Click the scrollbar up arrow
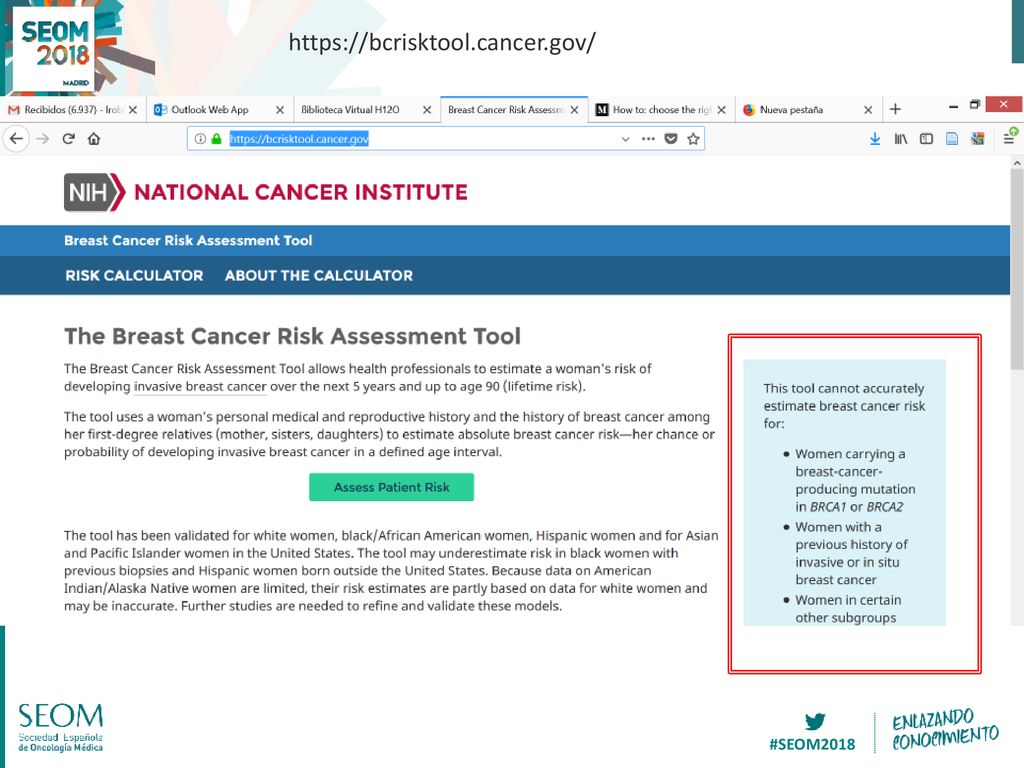 (1017, 162)
